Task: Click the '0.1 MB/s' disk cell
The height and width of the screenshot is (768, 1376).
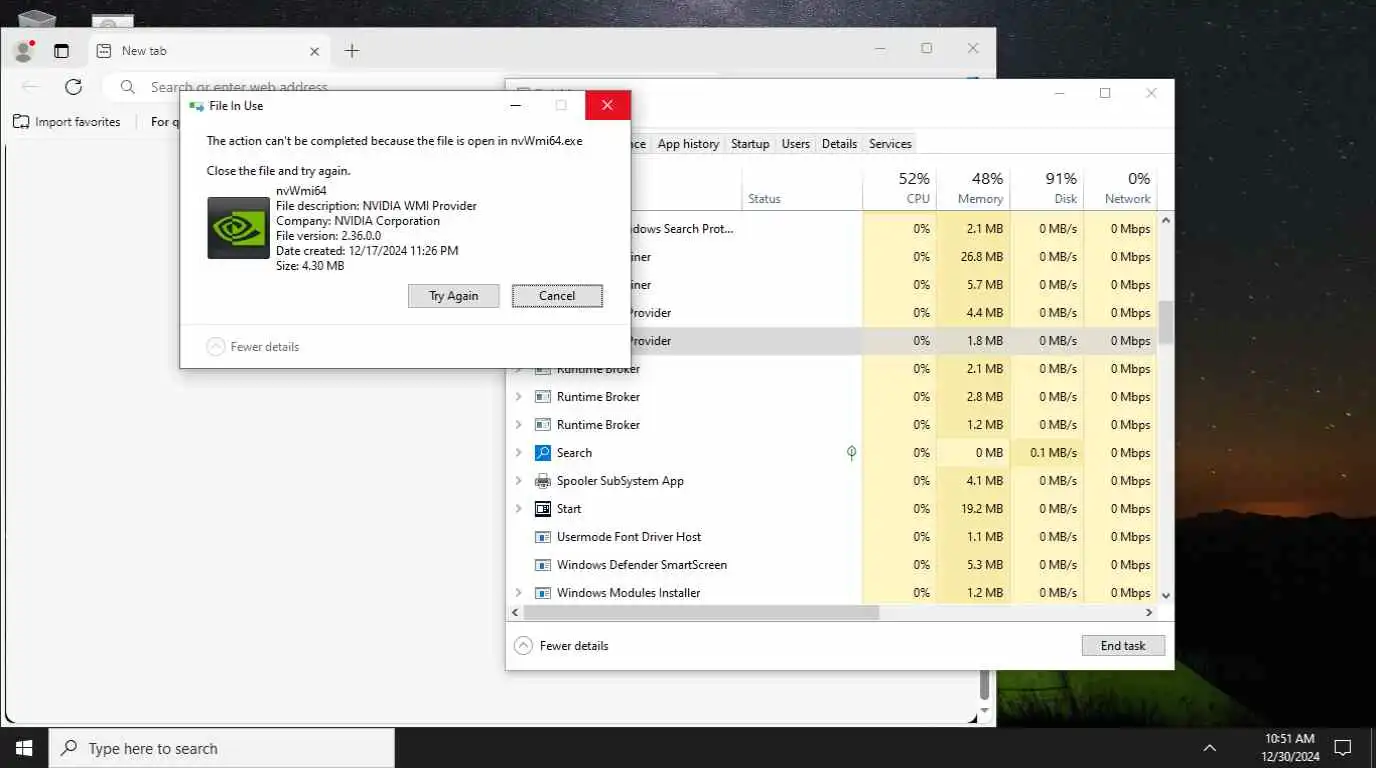Action: point(1046,453)
